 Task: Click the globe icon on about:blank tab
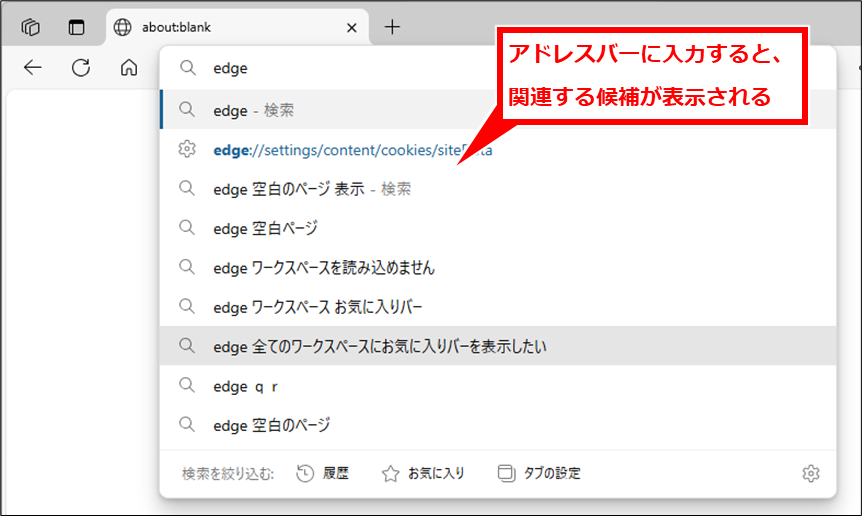pos(122,27)
